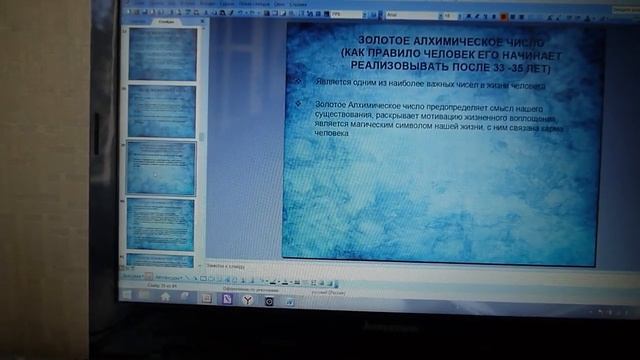Switch to the Слайды tab in the side panel

pos(166,22)
